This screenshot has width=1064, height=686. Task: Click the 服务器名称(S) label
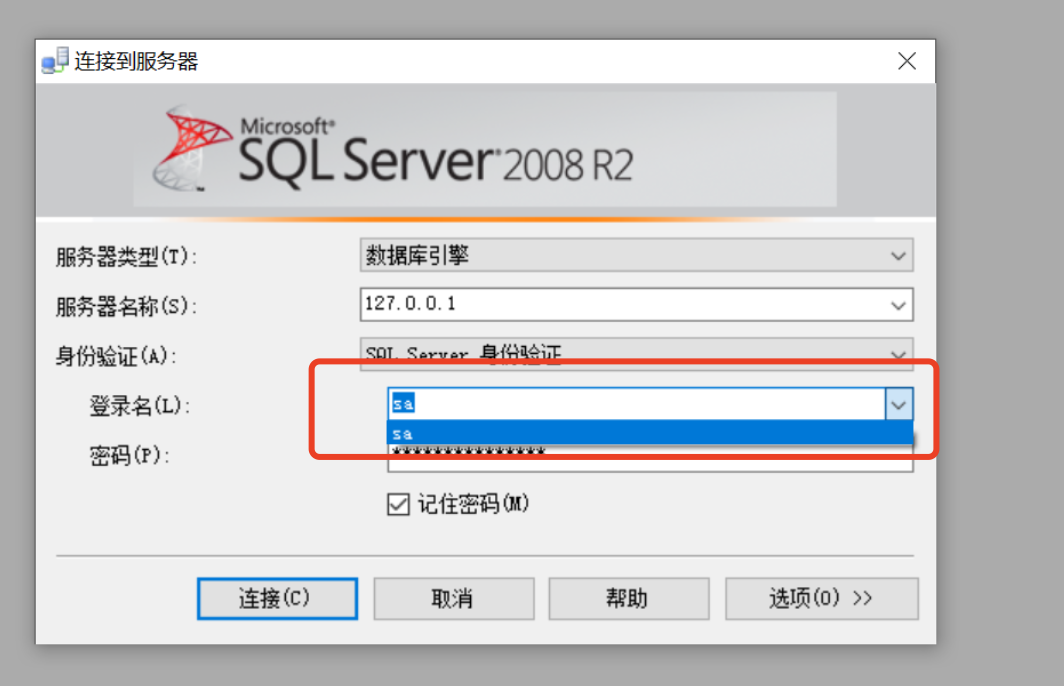(x=126, y=306)
